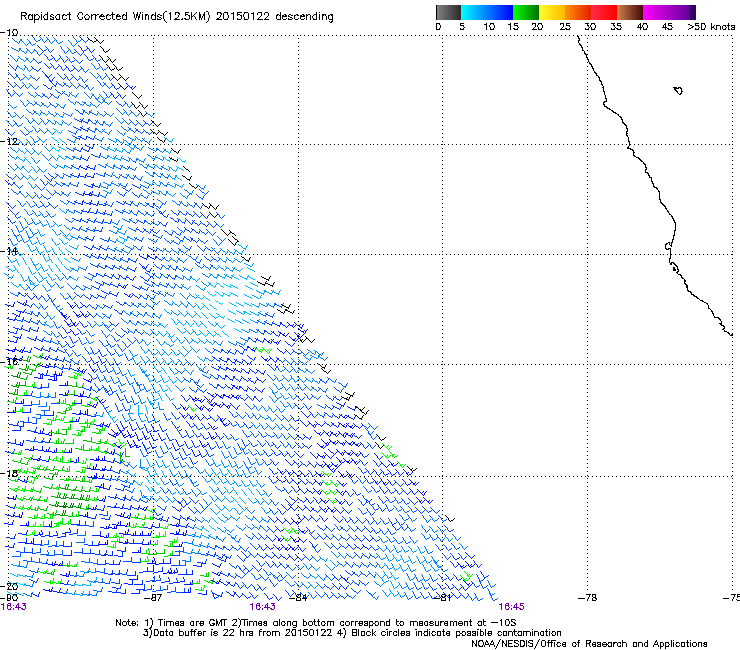Click the small island outline inland of coast

[678, 90]
